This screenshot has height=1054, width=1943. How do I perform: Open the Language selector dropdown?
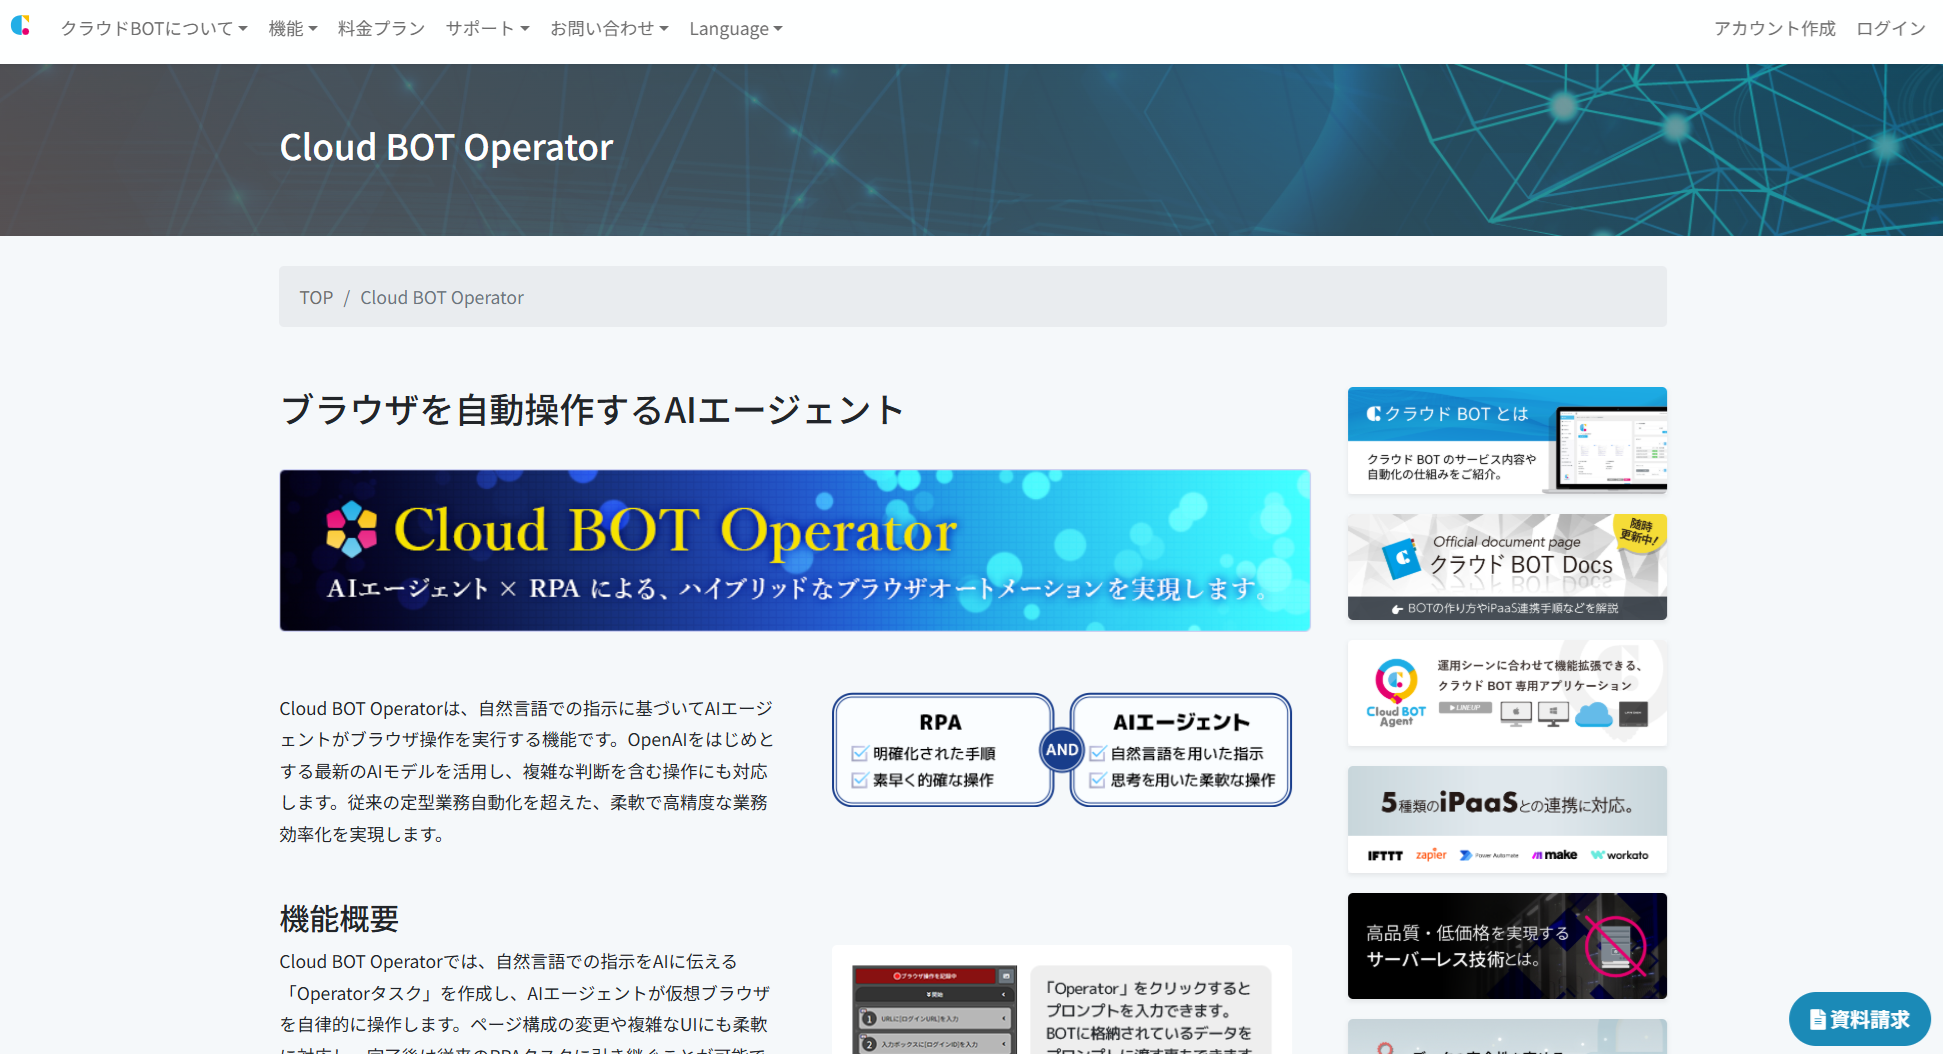pyautogui.click(x=736, y=28)
